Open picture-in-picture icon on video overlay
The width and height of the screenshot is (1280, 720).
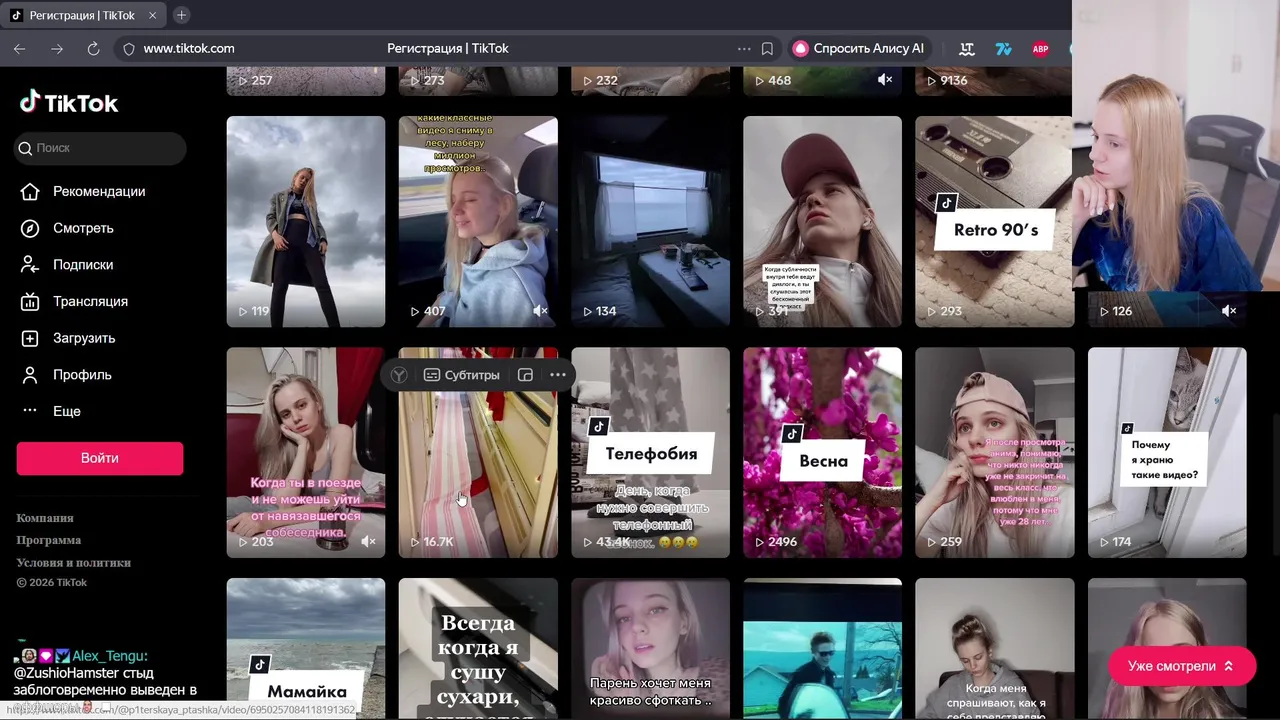(526, 375)
